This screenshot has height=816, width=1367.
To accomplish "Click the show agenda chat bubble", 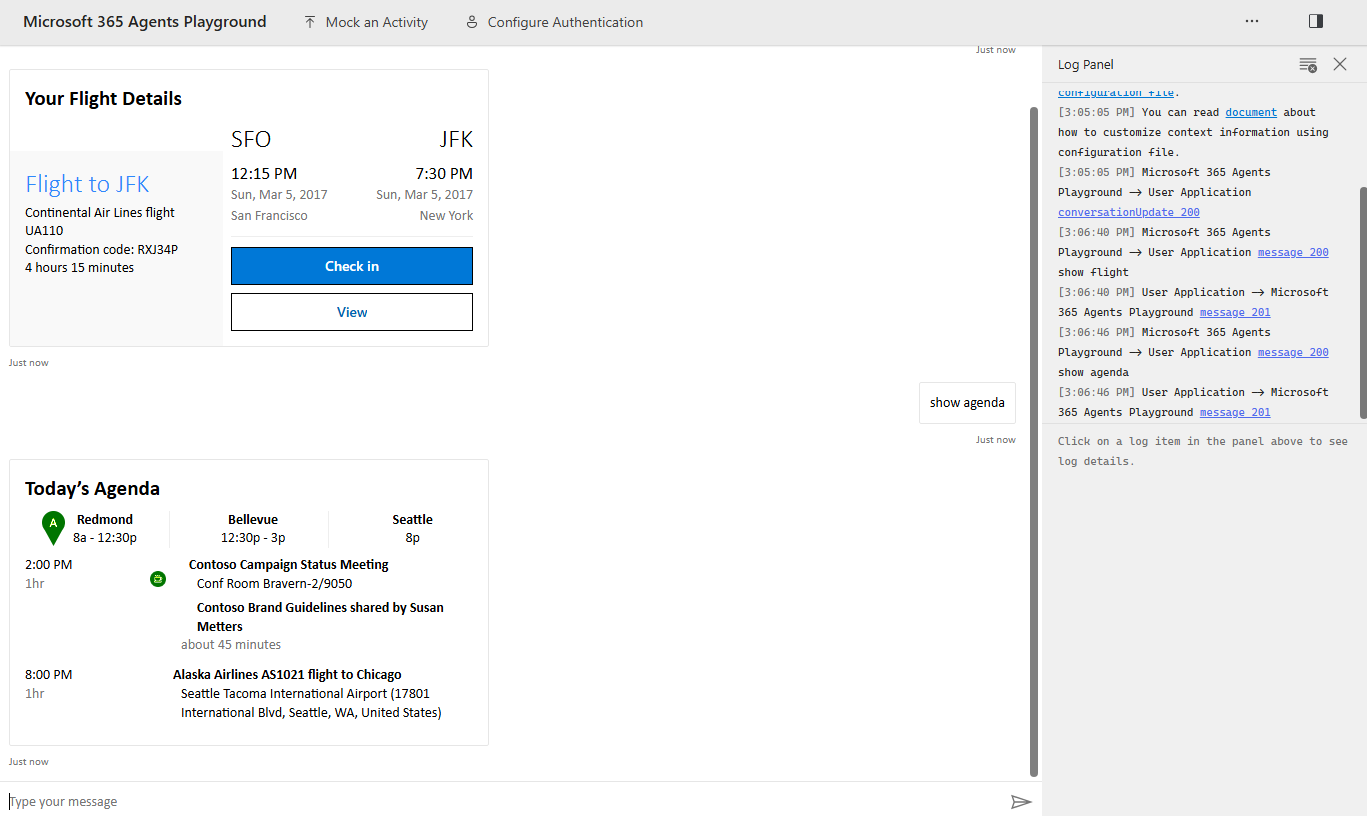I will tap(966, 402).
